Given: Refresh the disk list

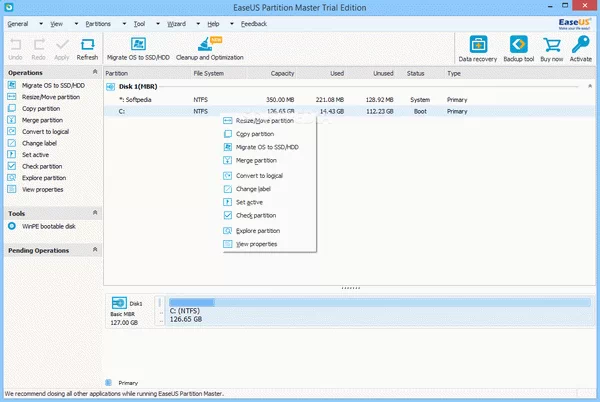Looking at the screenshot, I should coord(87,49).
